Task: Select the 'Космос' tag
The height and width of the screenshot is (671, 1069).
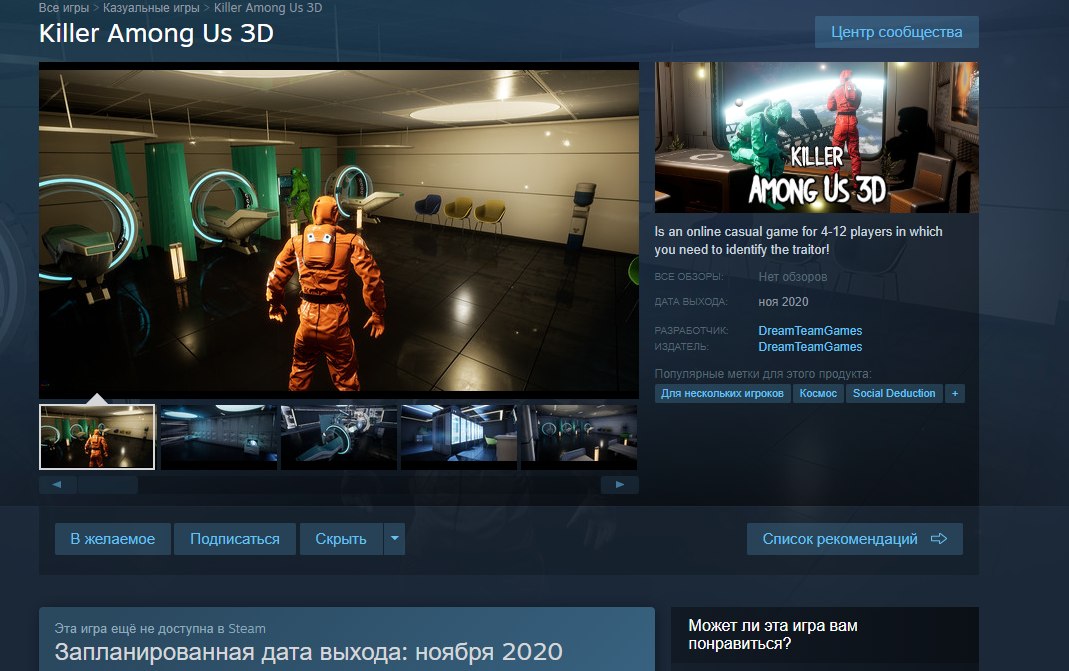Action: point(818,393)
